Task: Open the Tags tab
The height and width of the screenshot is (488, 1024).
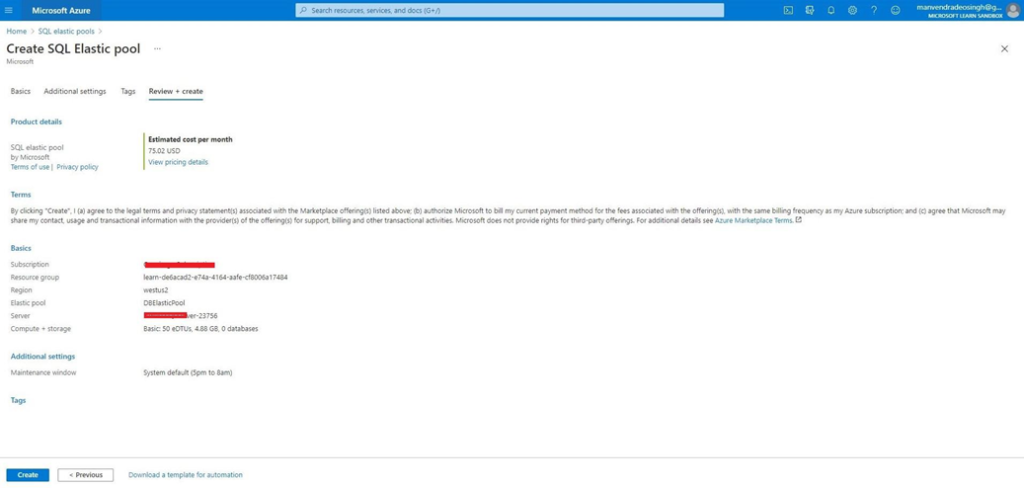Action: coord(128,91)
